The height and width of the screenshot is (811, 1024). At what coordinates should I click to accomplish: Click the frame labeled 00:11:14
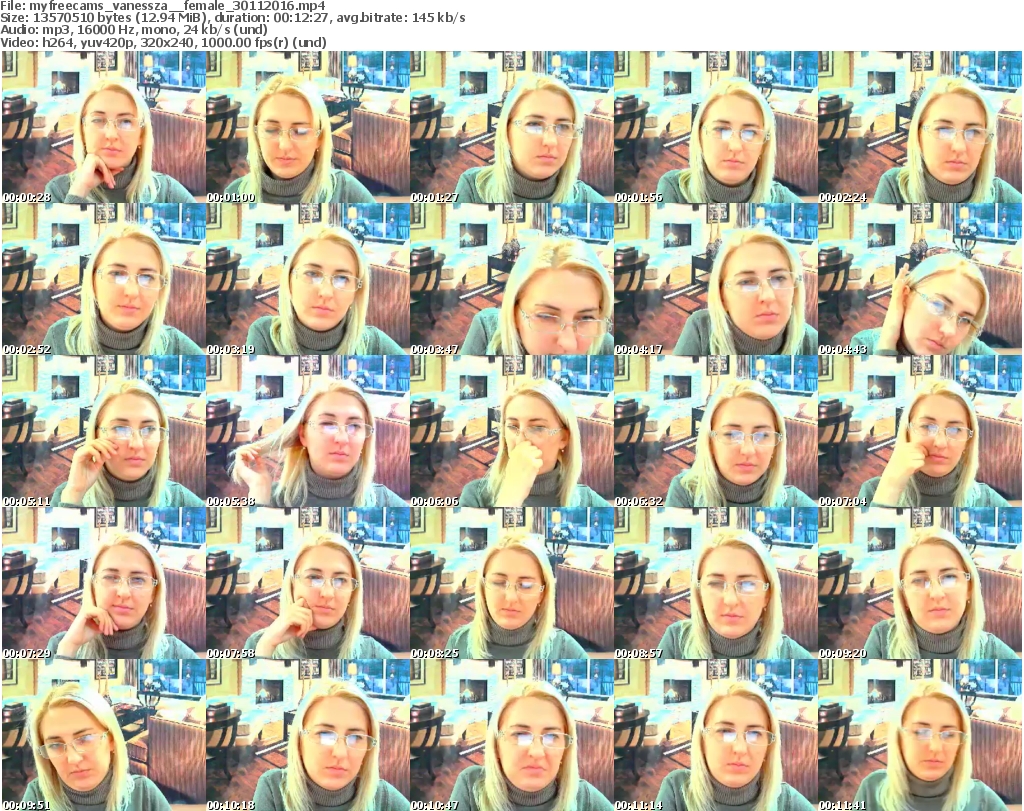716,735
